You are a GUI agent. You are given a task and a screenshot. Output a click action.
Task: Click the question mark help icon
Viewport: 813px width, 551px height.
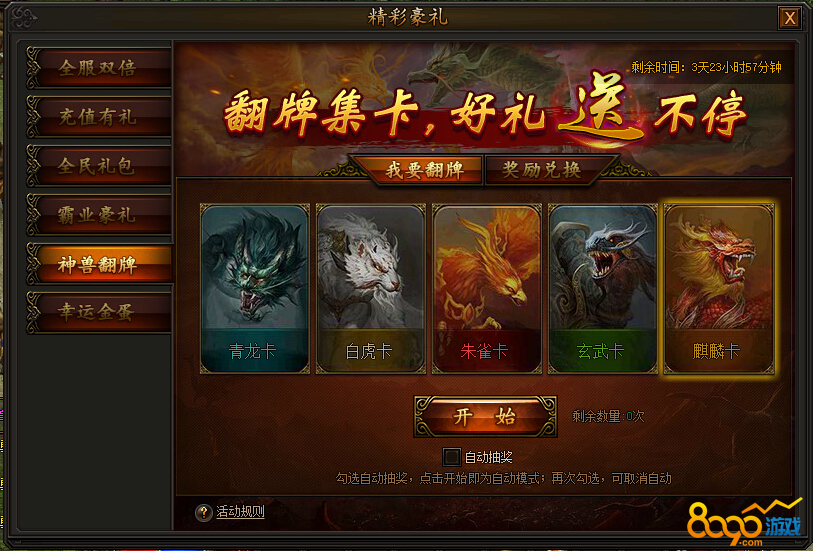point(204,513)
